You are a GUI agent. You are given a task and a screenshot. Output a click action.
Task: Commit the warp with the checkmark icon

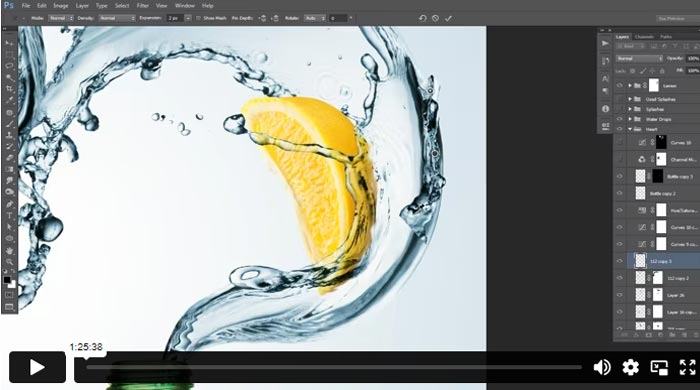pos(448,18)
